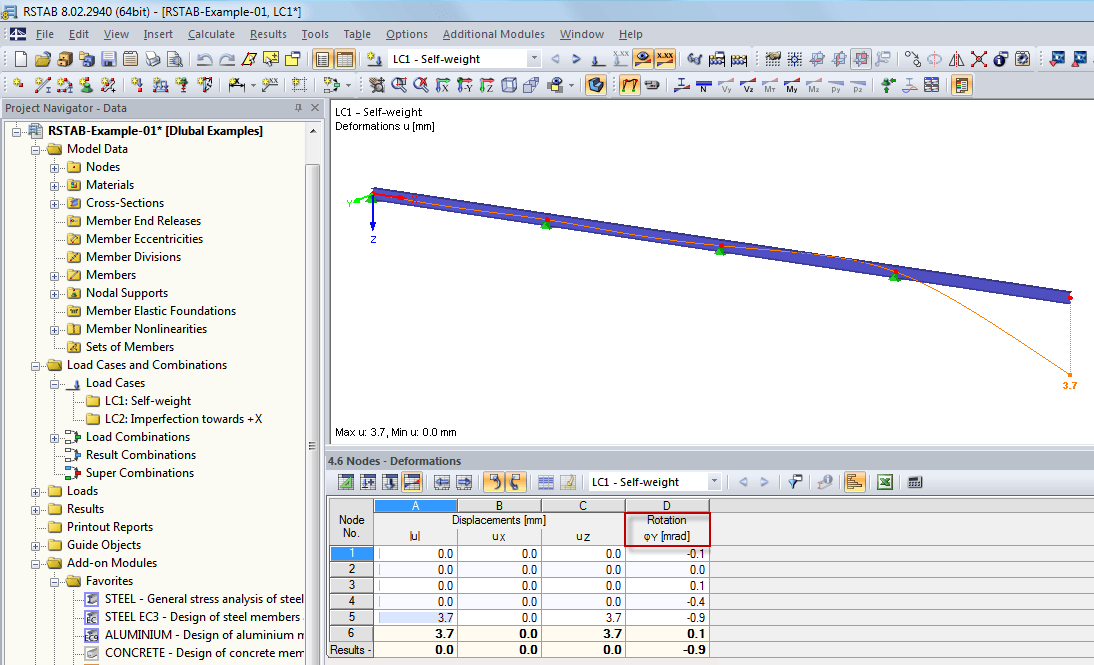Viewport: 1094px width, 665px height.
Task: Click the minus-Y direction view icon
Action: pyautogui.click(x=465, y=85)
